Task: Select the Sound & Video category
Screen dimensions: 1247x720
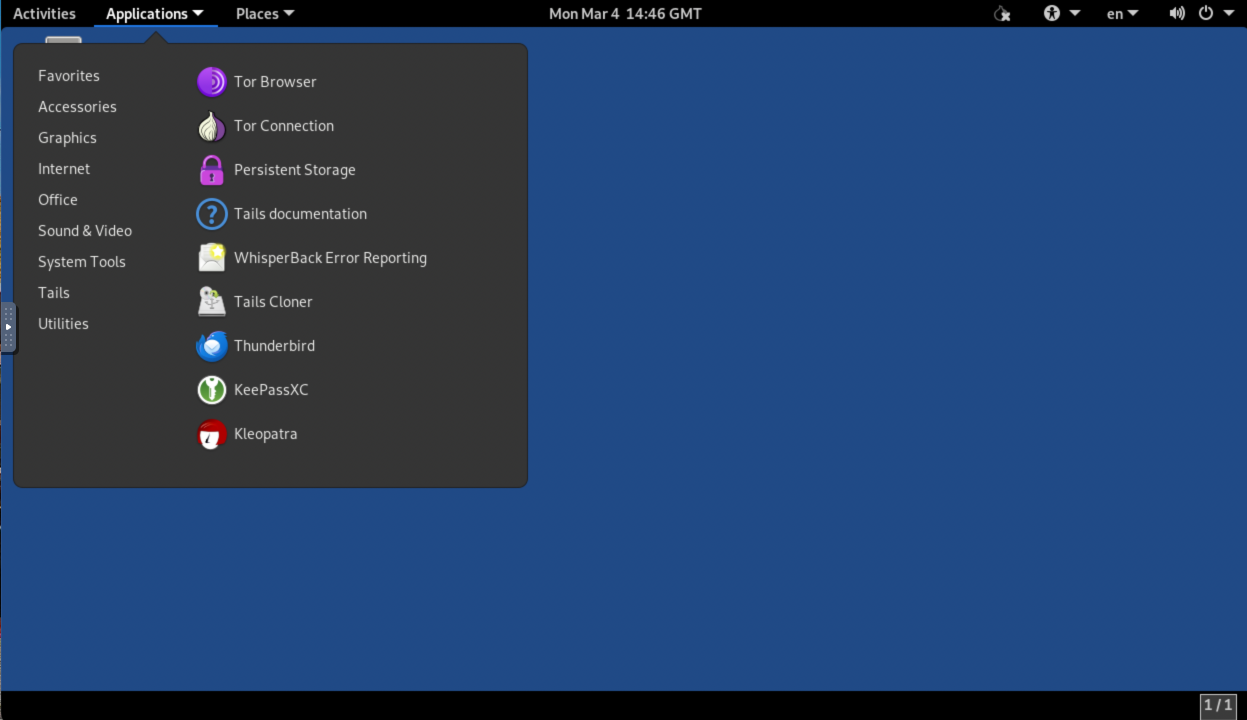Action: (85, 231)
